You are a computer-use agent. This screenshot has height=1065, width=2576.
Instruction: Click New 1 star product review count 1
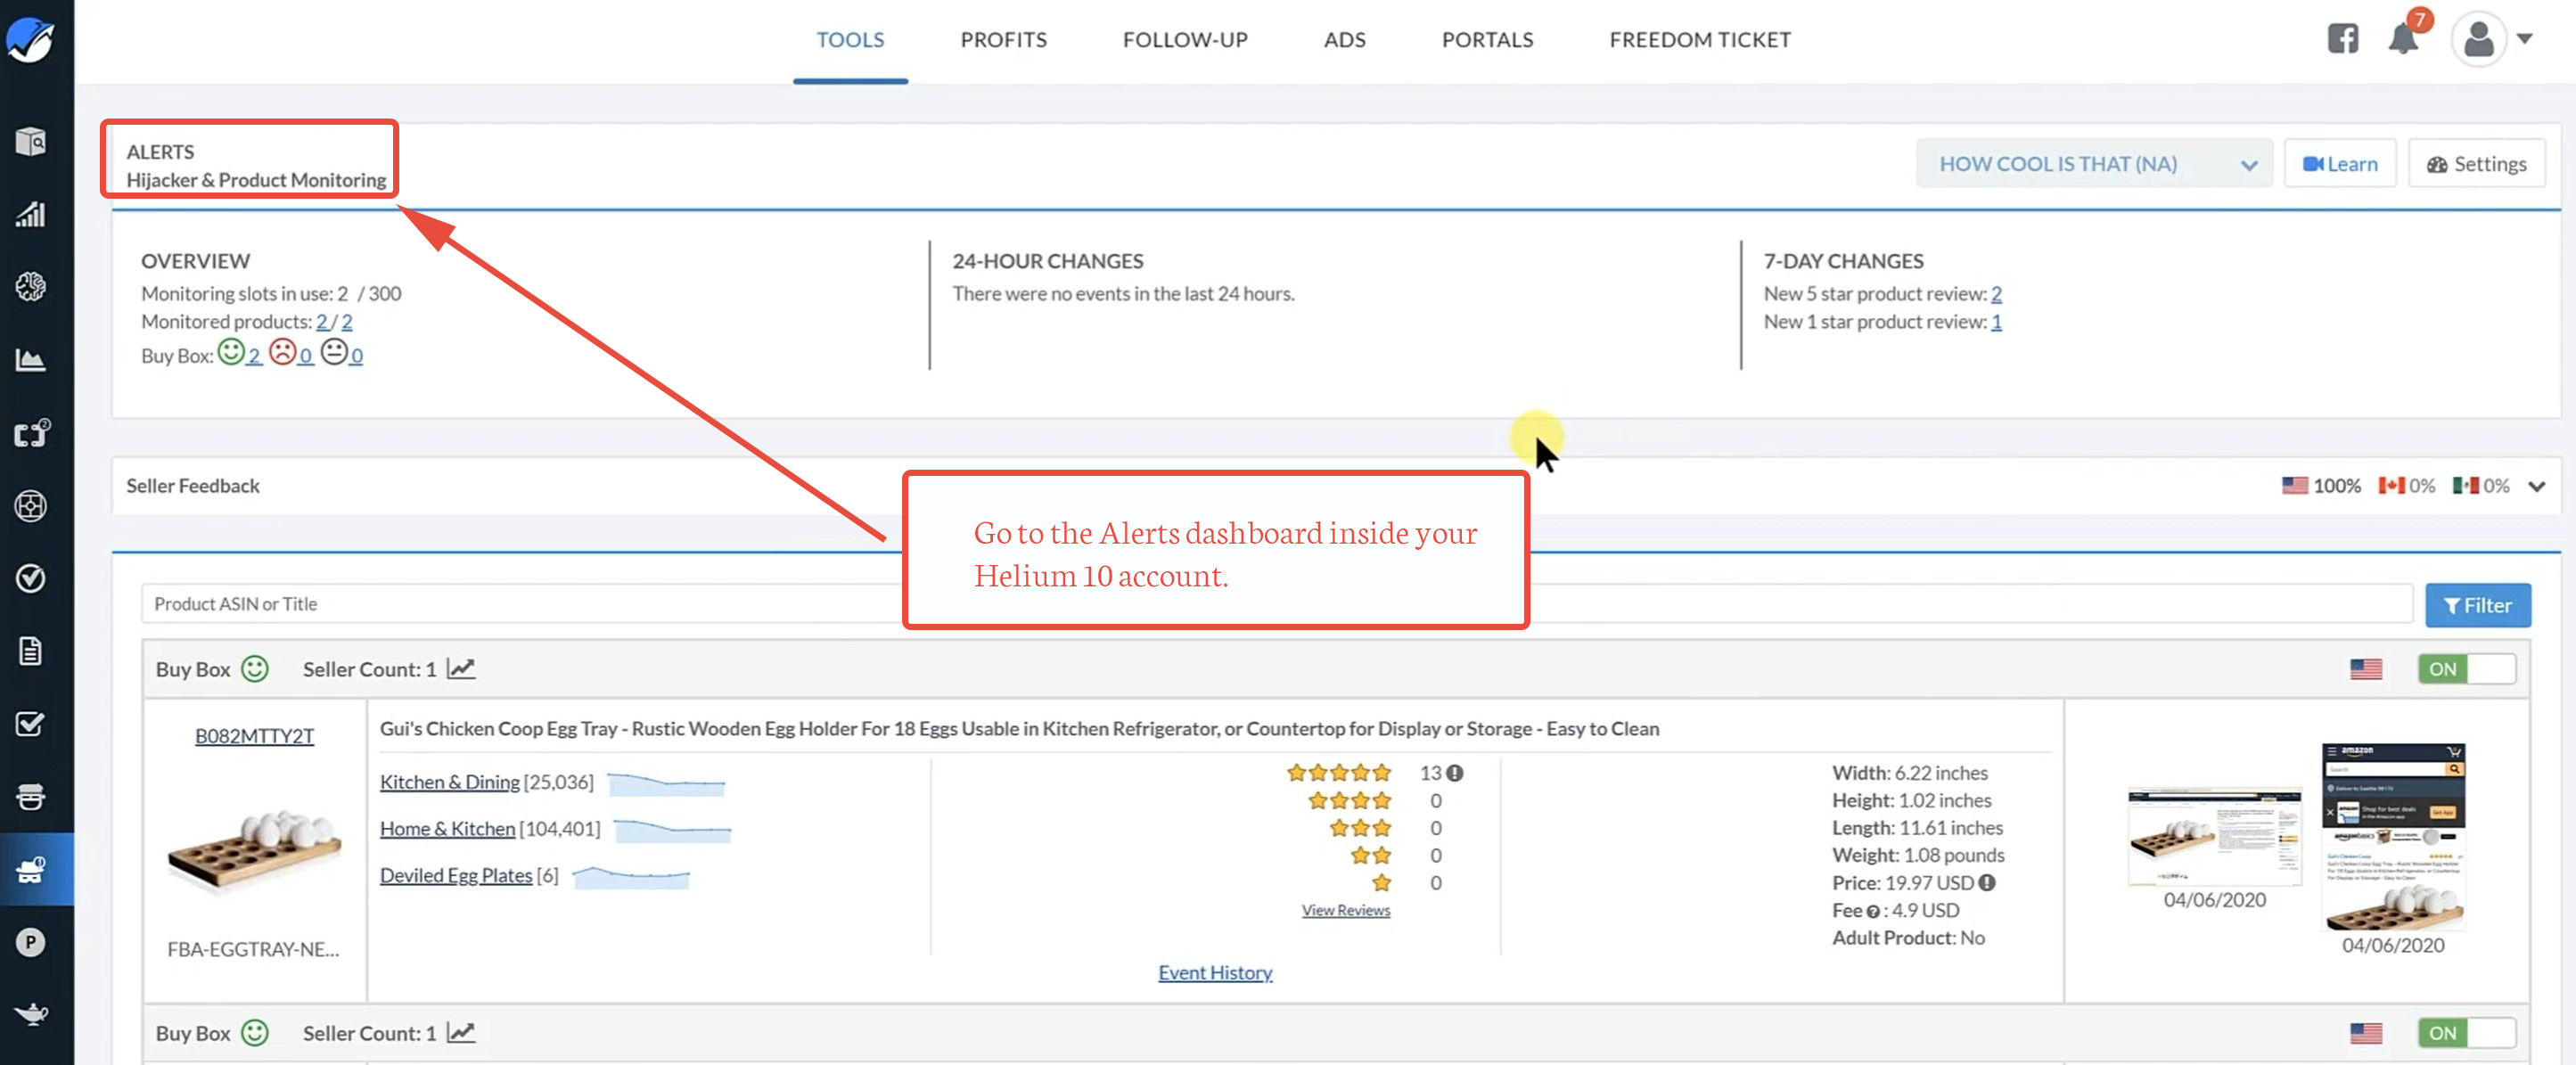tap(1996, 322)
